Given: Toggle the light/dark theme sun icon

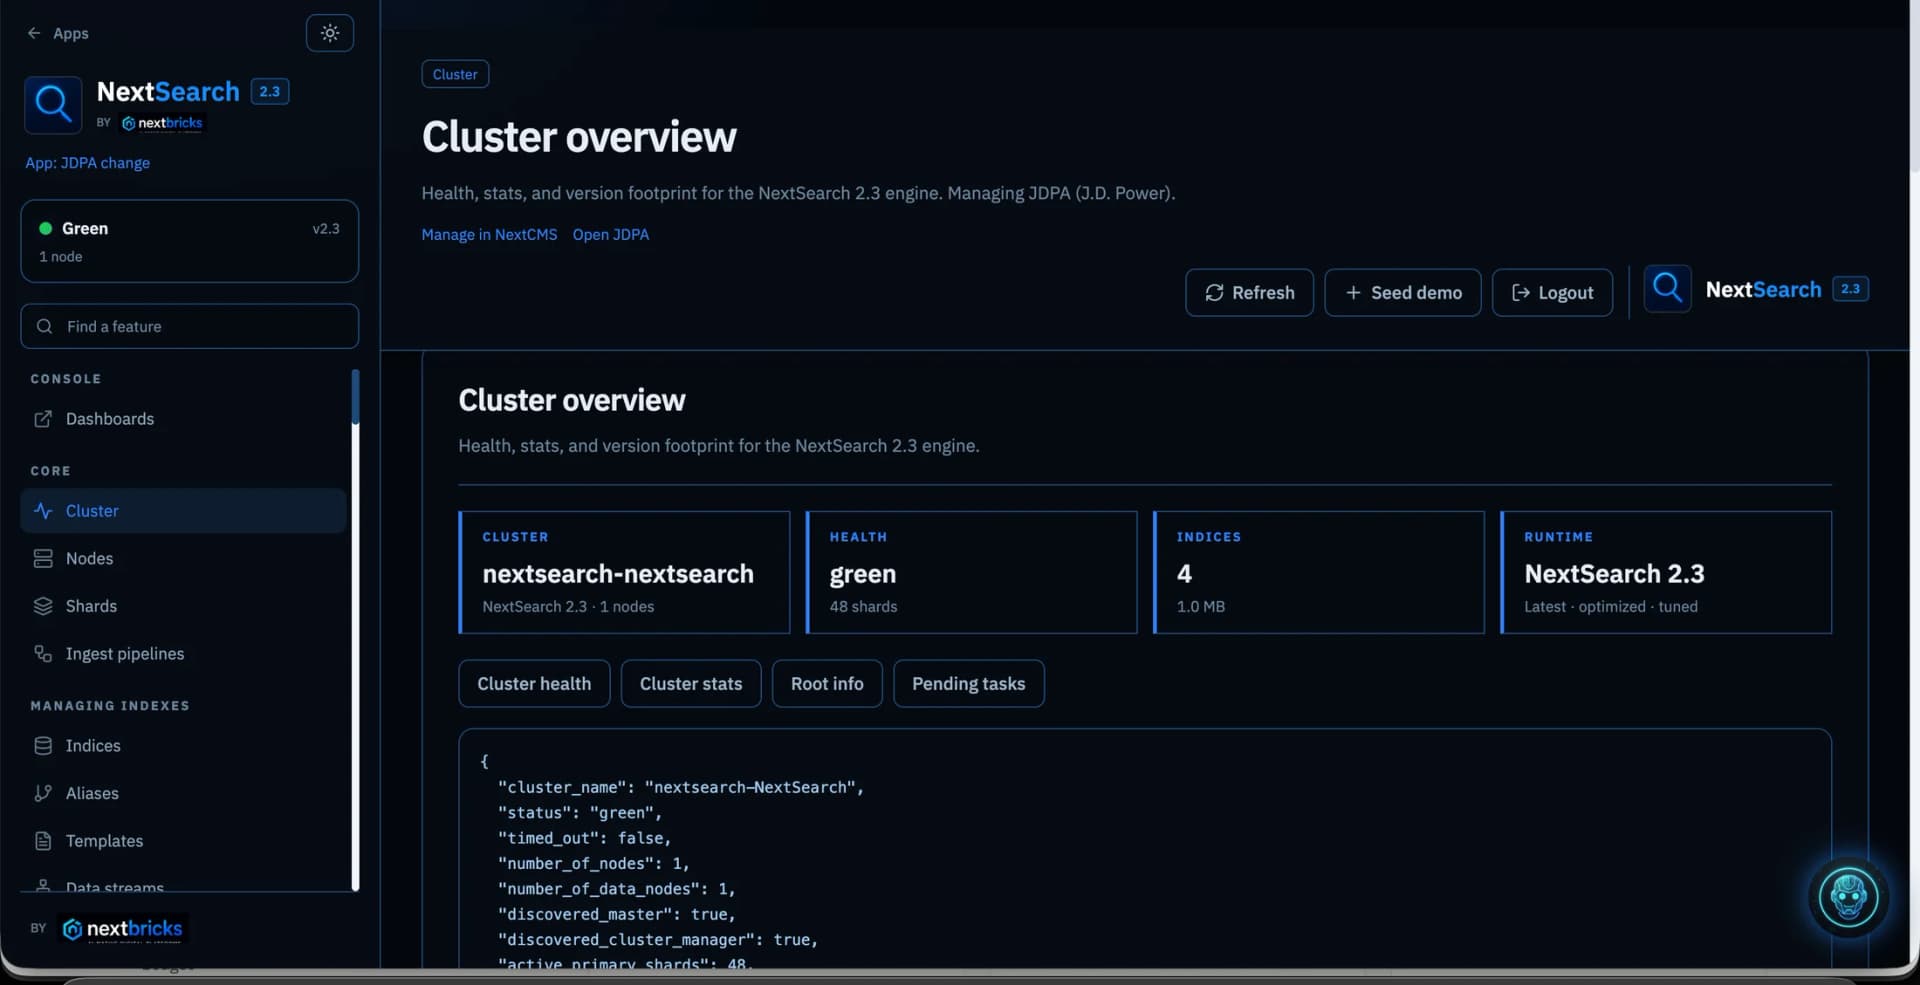Looking at the screenshot, I should click(x=330, y=33).
